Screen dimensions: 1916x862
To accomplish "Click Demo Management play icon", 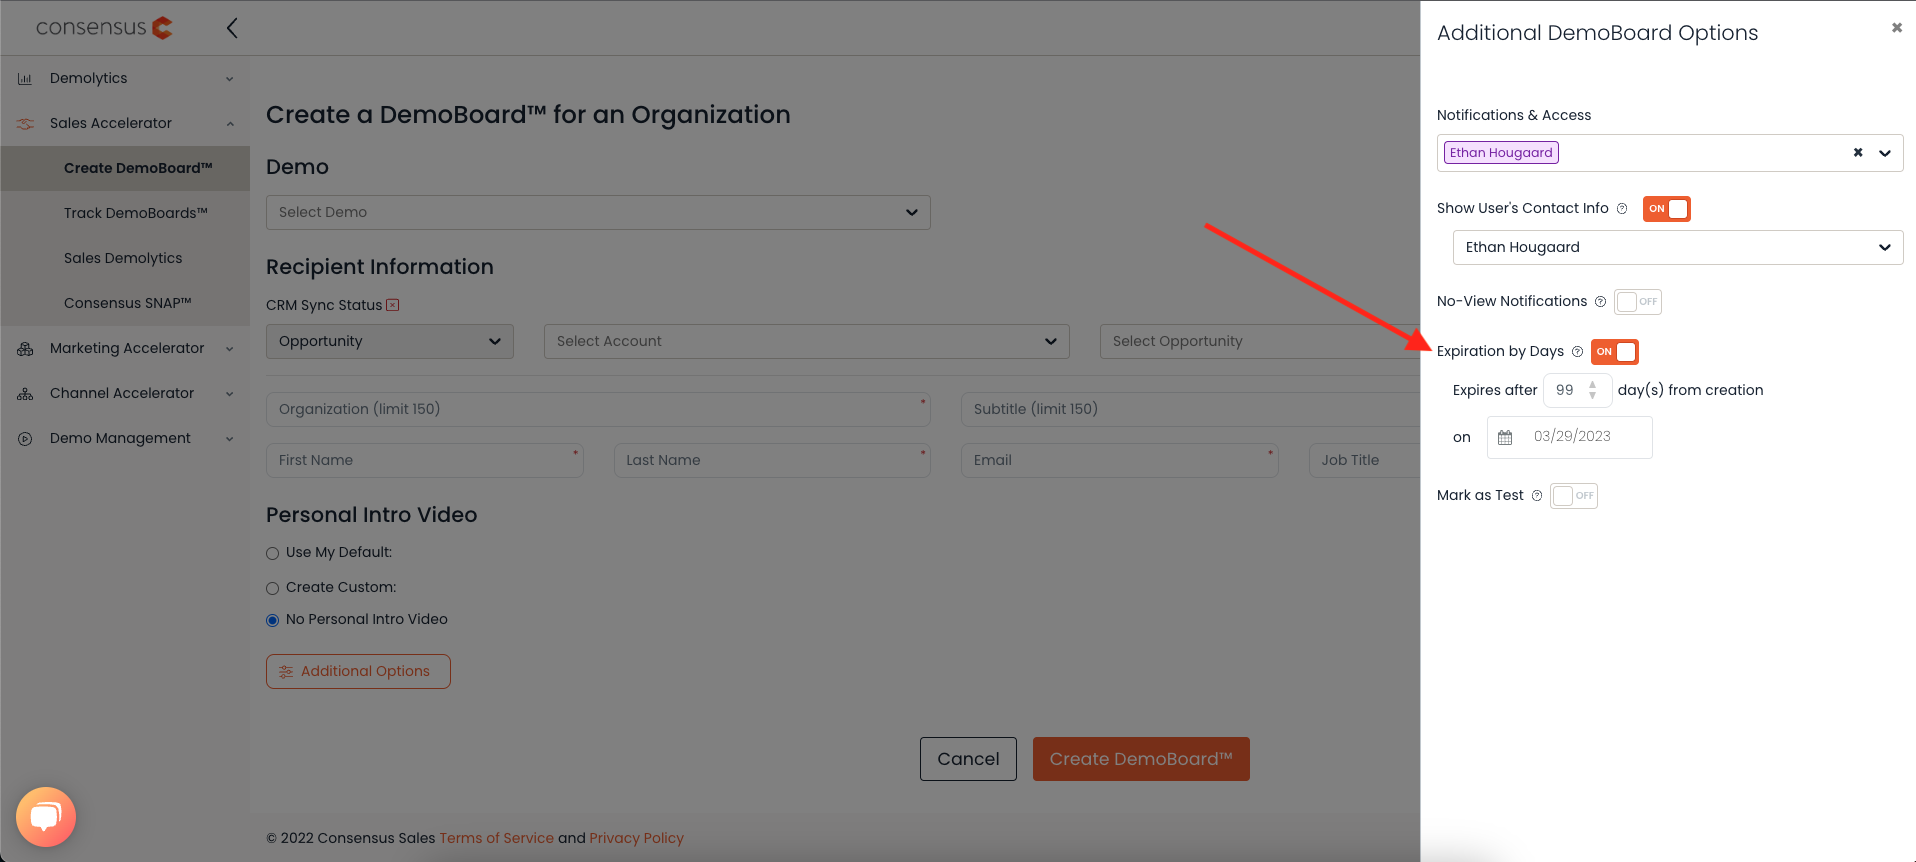I will [x=25, y=439].
